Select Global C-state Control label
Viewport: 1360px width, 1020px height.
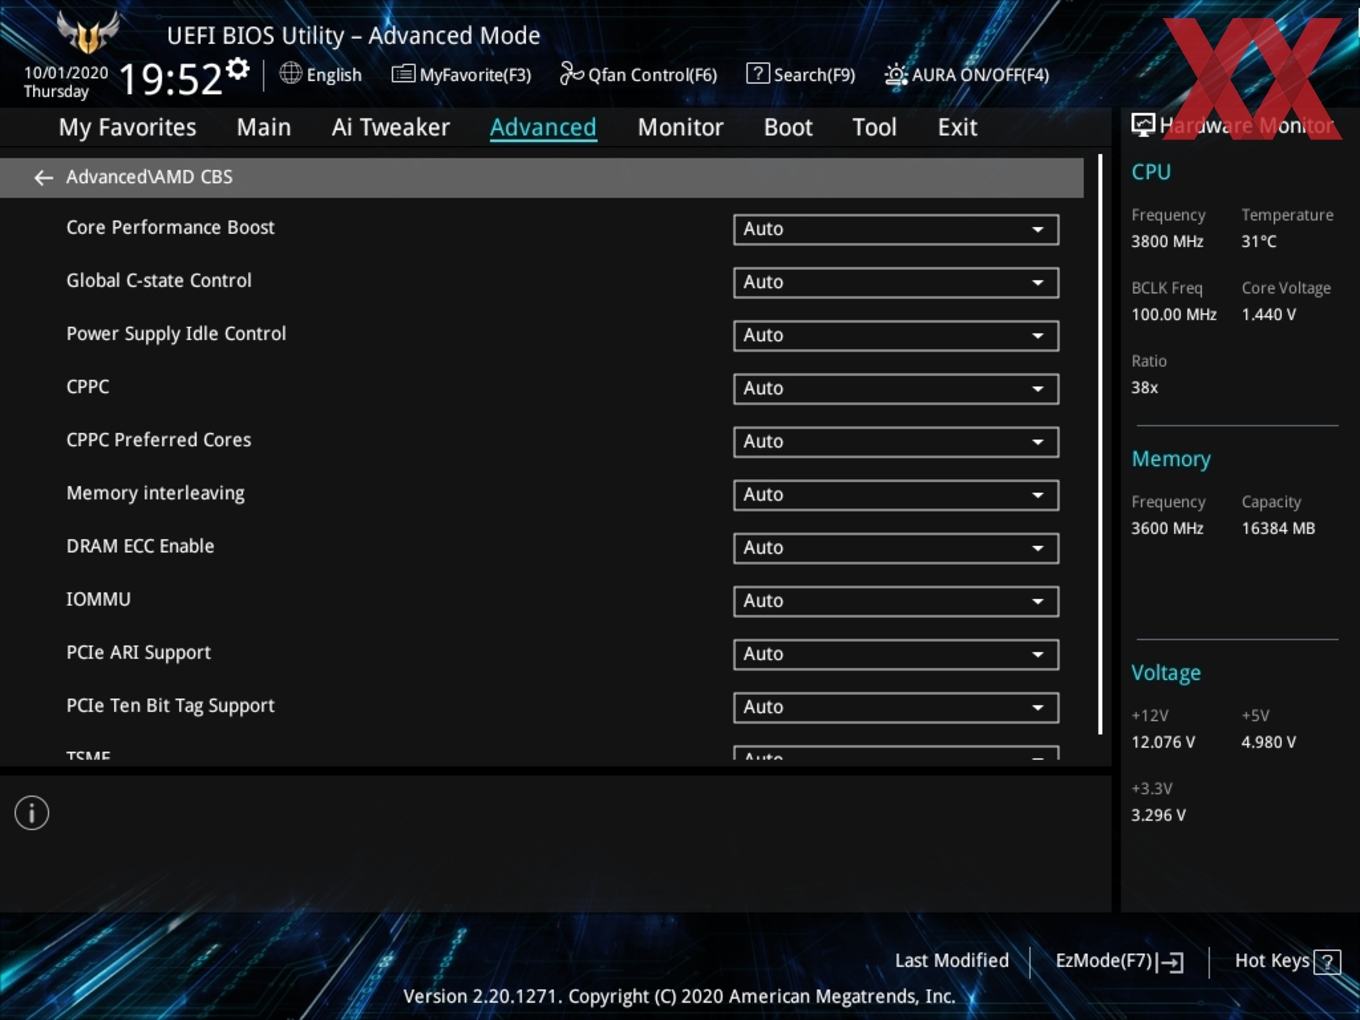[159, 280]
